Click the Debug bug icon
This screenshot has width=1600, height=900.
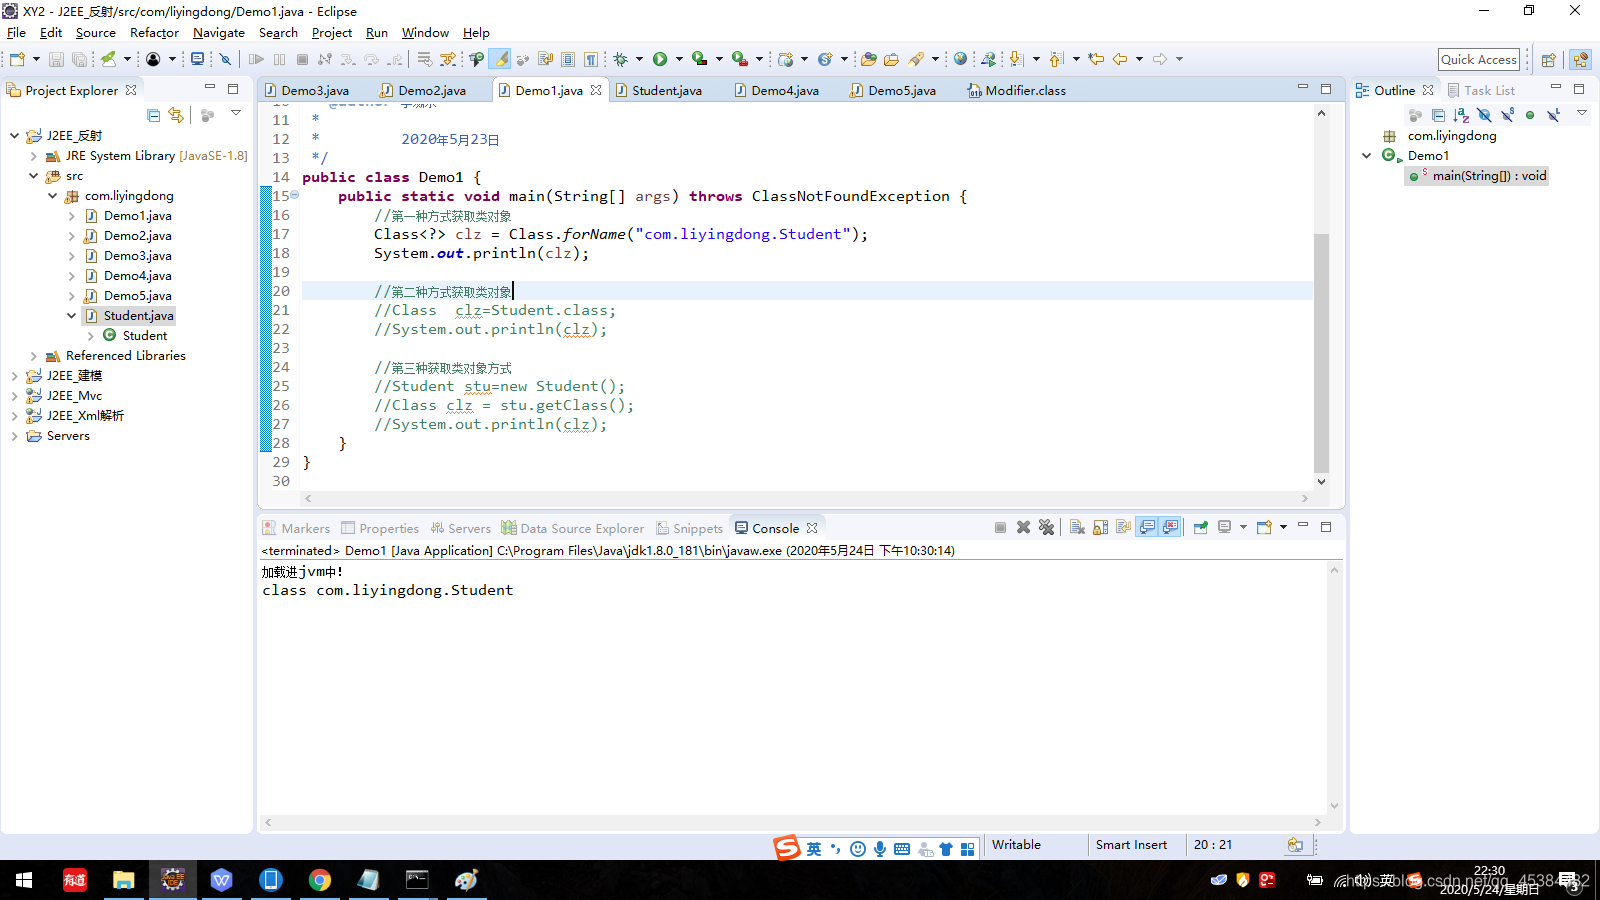coord(620,59)
